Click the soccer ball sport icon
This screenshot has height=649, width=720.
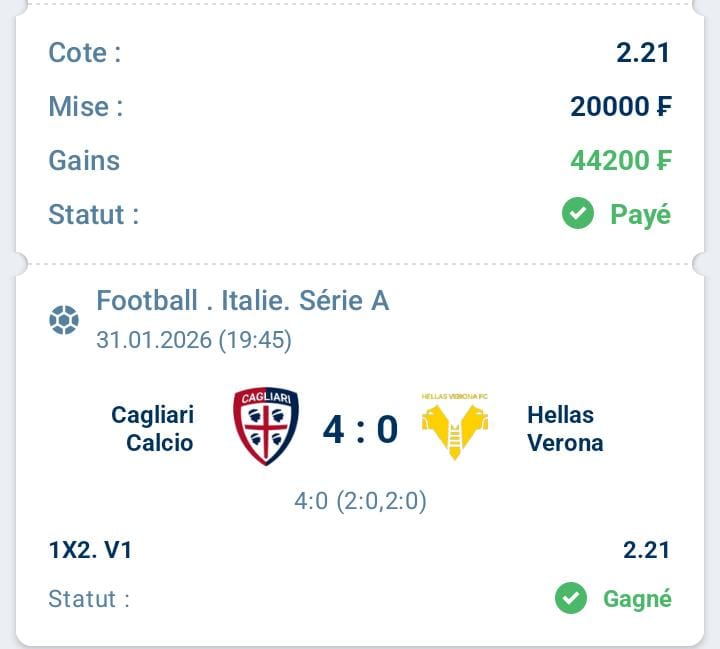[63, 321]
